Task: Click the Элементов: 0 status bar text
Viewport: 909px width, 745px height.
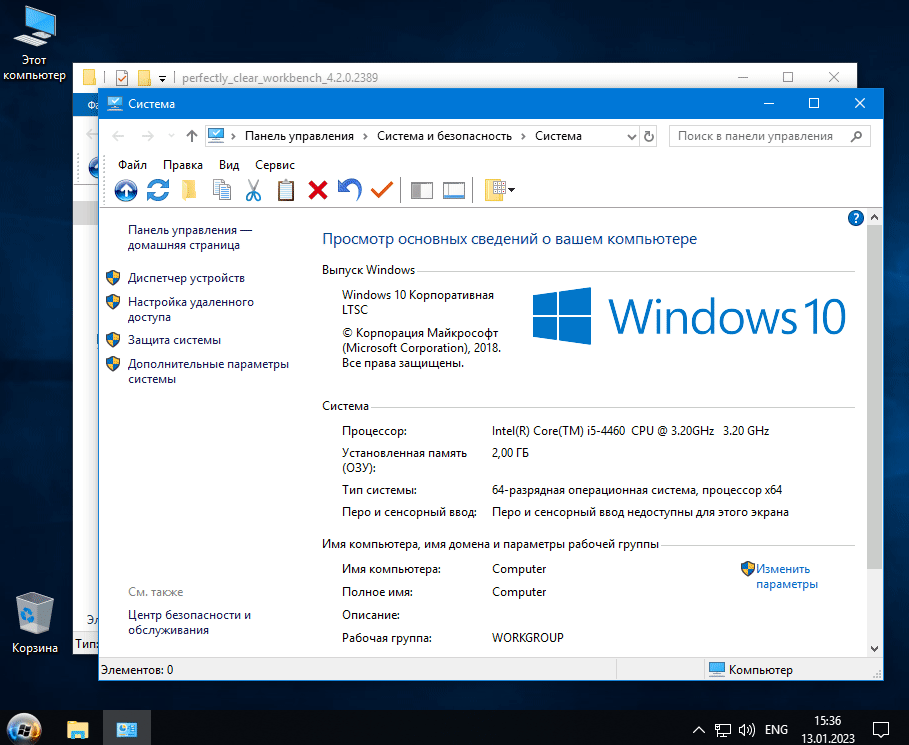Action: (x=137, y=670)
